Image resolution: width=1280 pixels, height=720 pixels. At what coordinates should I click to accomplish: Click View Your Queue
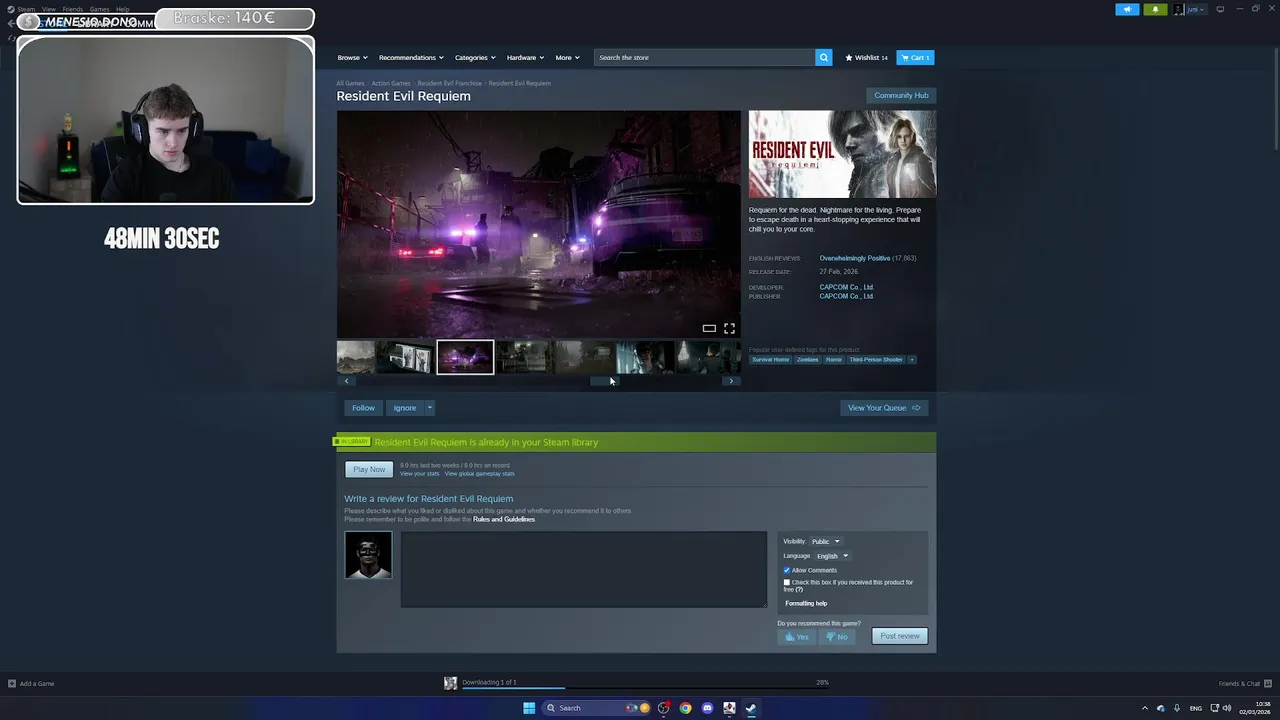pos(884,408)
